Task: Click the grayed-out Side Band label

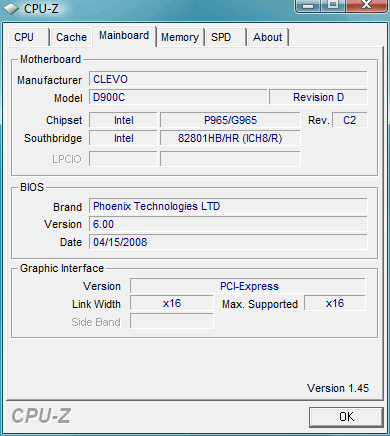Action: click(96, 322)
